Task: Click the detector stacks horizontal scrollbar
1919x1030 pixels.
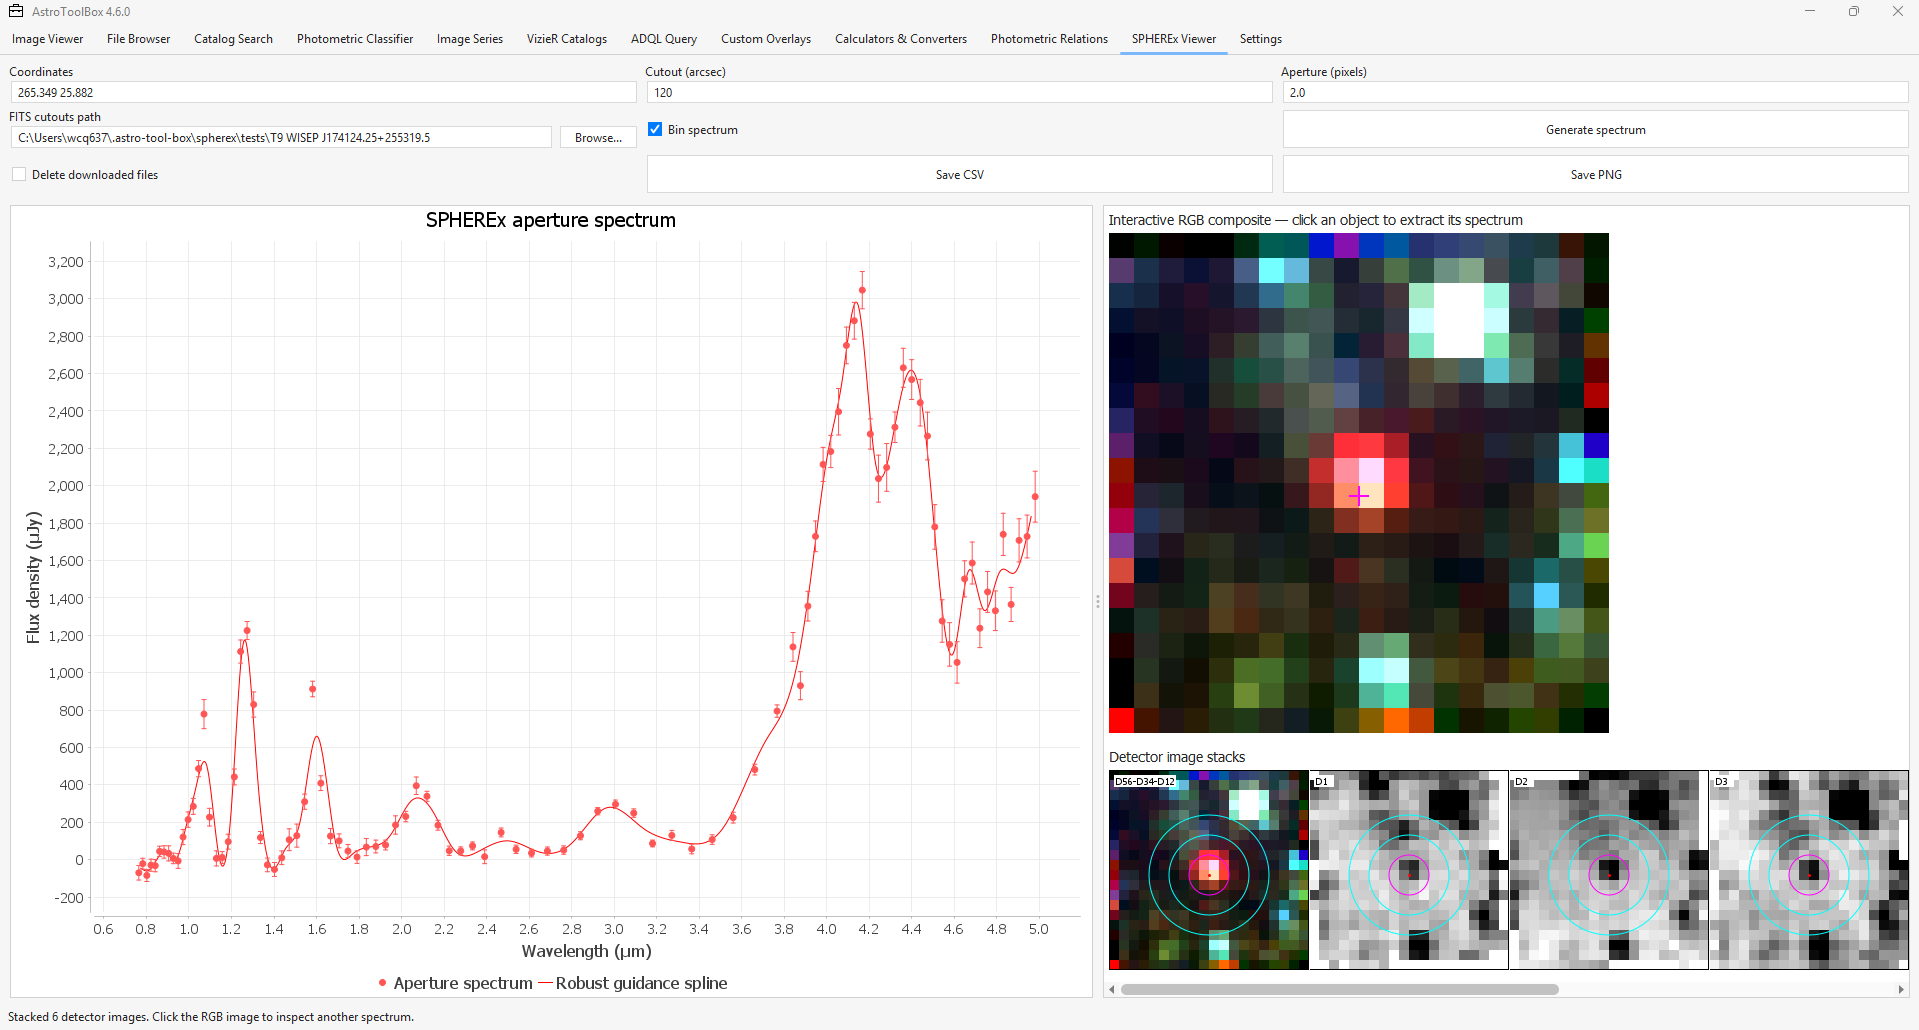Action: (1339, 989)
